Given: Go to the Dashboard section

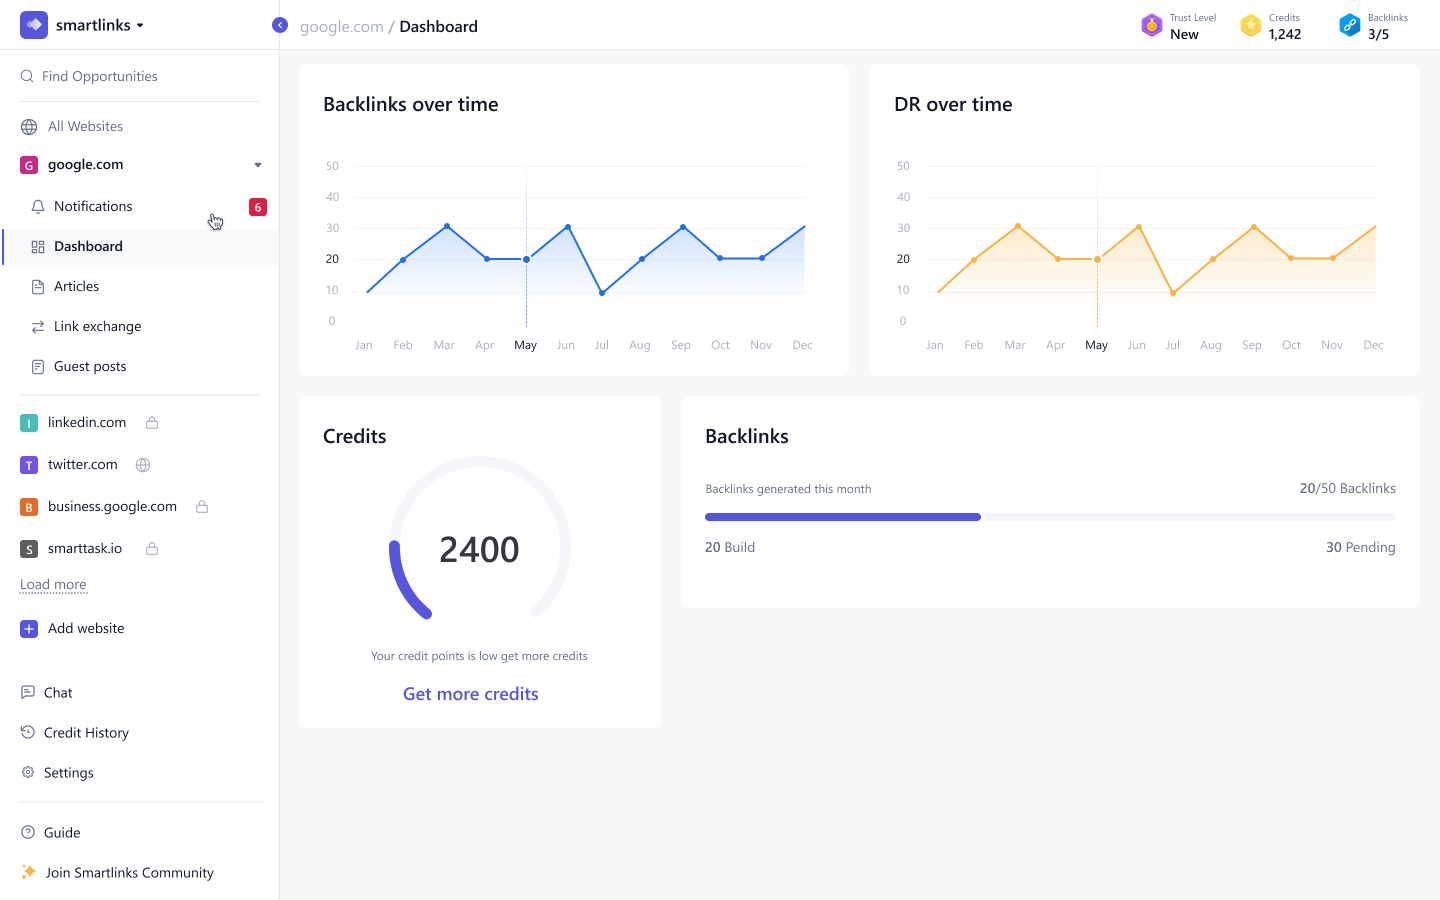Looking at the screenshot, I should pyautogui.click(x=89, y=246).
